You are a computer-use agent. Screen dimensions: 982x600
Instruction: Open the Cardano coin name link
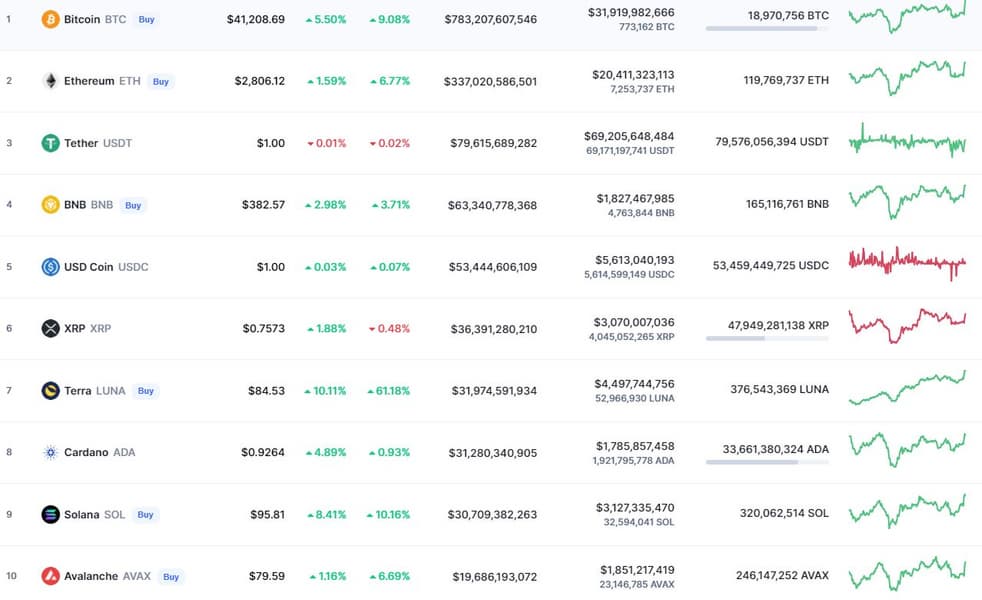click(86, 452)
